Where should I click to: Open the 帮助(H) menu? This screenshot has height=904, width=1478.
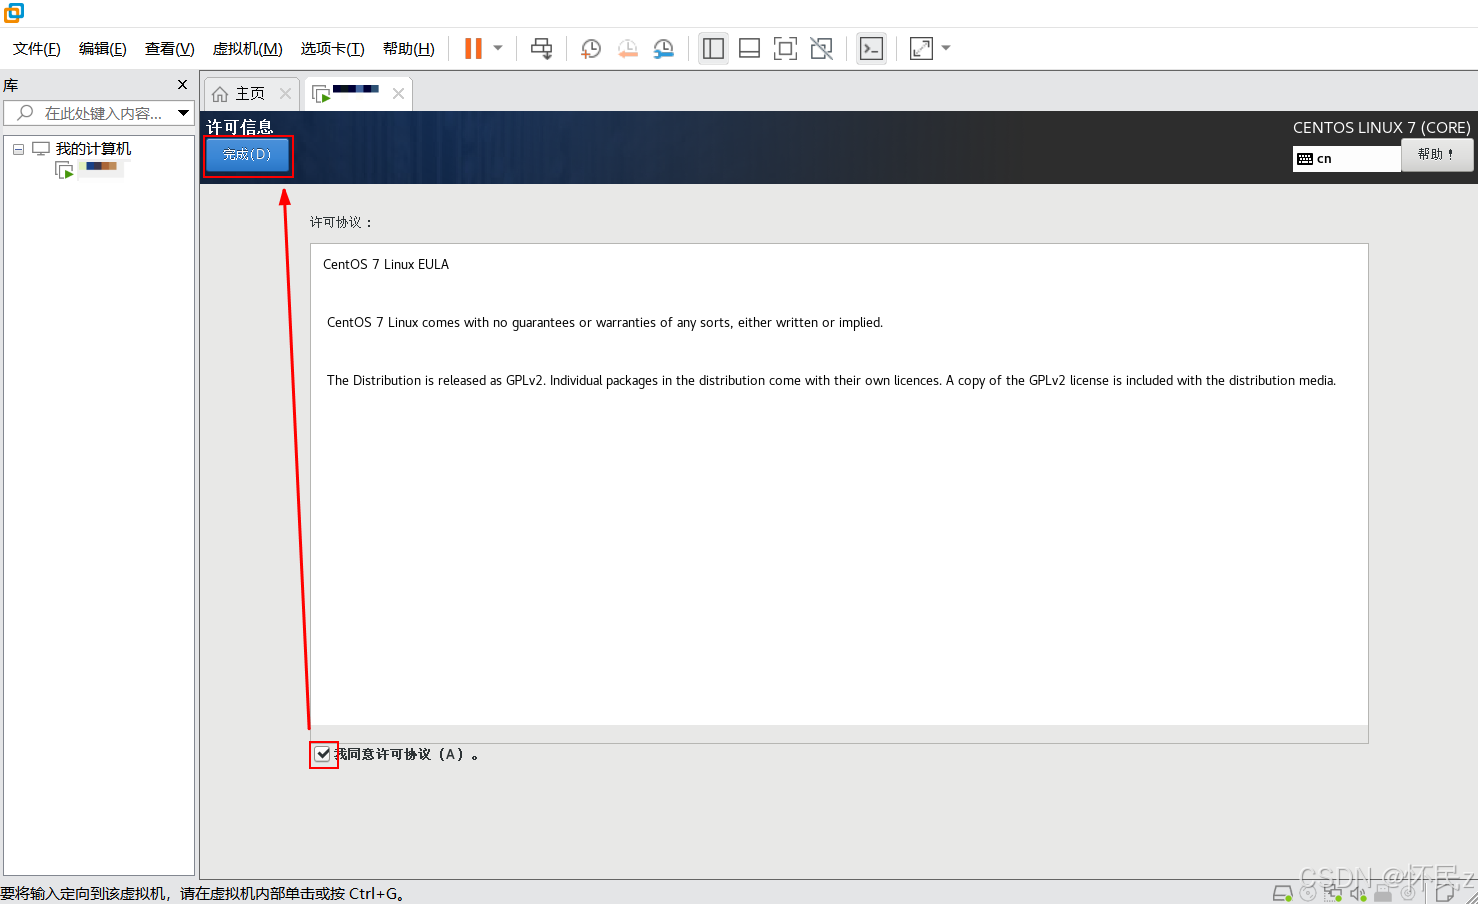(x=408, y=49)
